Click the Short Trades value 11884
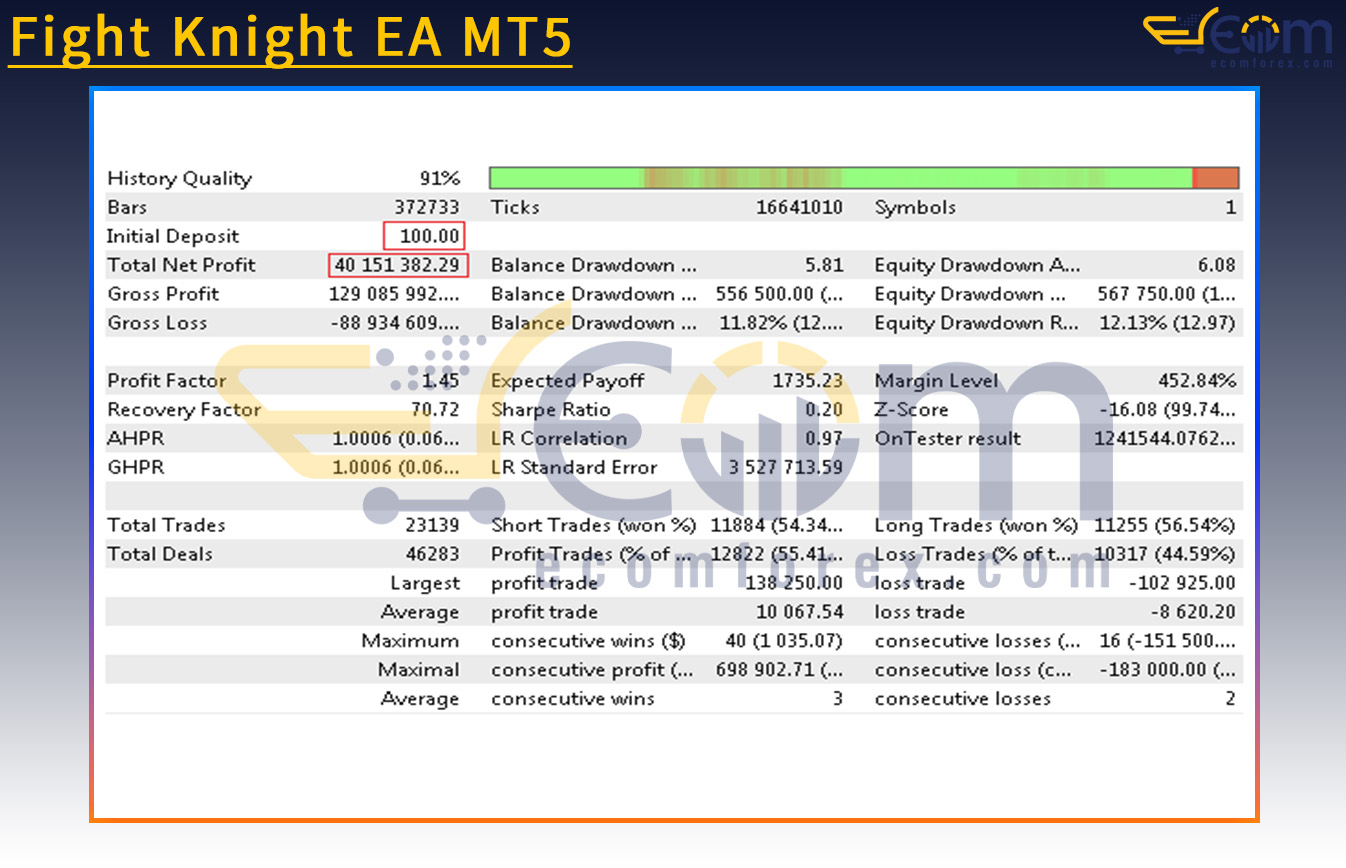1346x868 pixels. pos(777,527)
